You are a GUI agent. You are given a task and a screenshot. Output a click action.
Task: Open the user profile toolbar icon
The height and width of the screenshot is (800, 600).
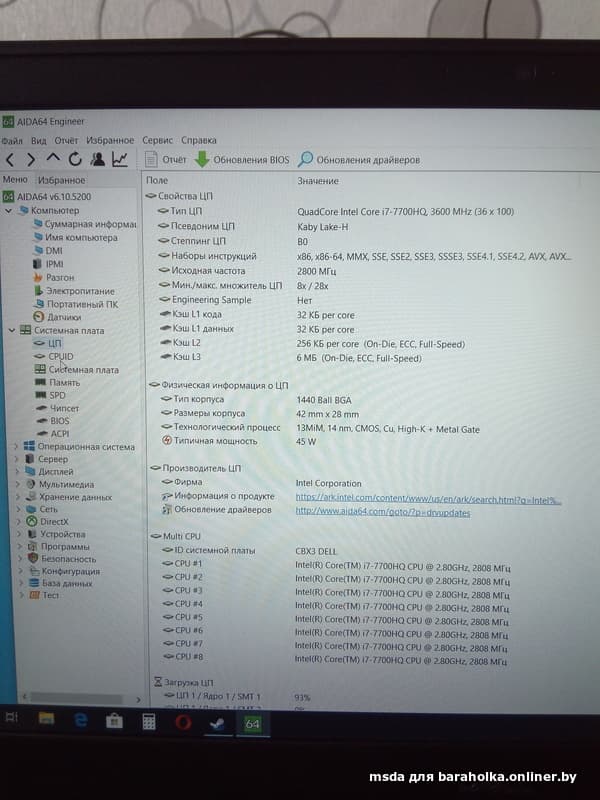tap(97, 159)
